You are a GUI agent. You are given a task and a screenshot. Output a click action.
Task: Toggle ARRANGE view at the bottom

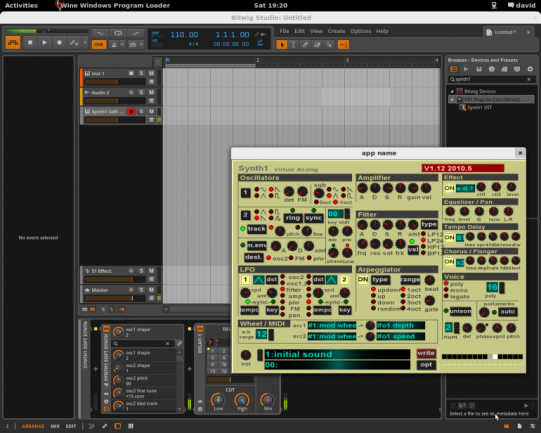click(x=33, y=426)
